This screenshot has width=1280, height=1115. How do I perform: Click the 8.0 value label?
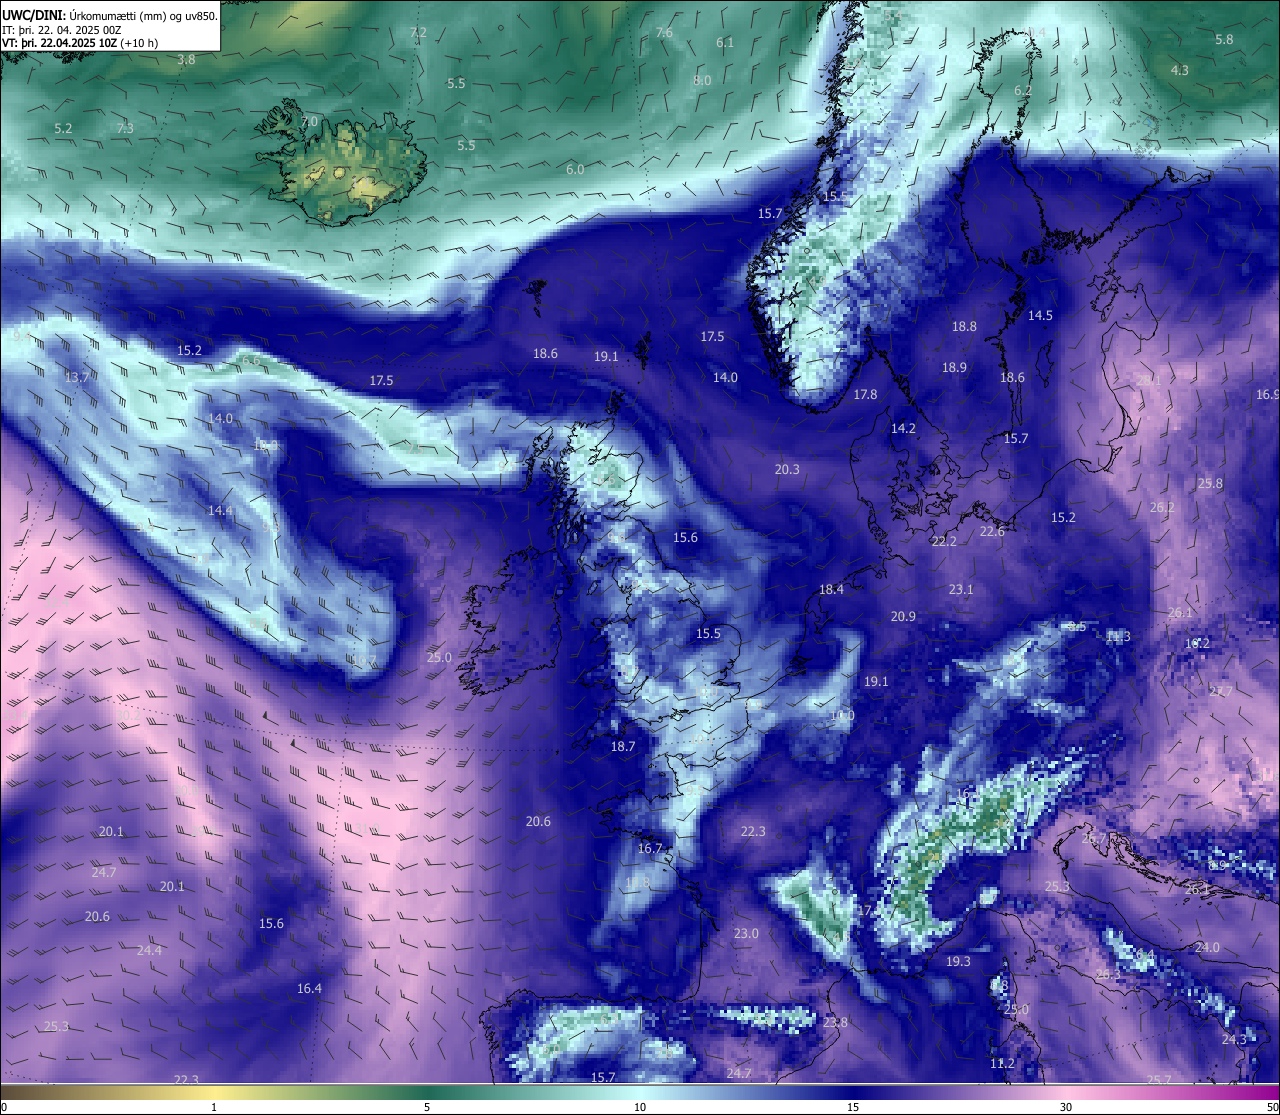point(702,80)
